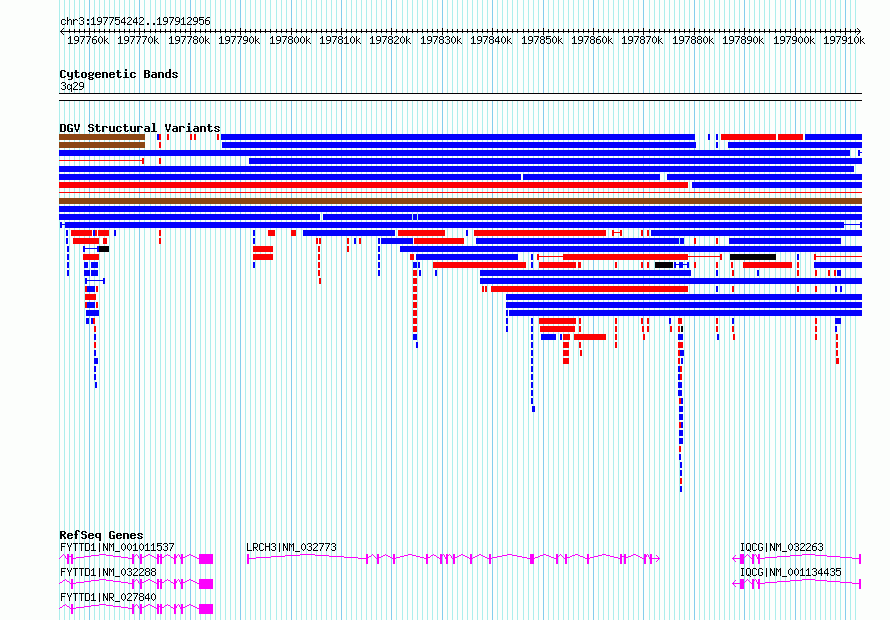This screenshot has width=890, height=620.
Task: Open the FYTTD1|NR_027840 gene label
Action: click(108, 597)
